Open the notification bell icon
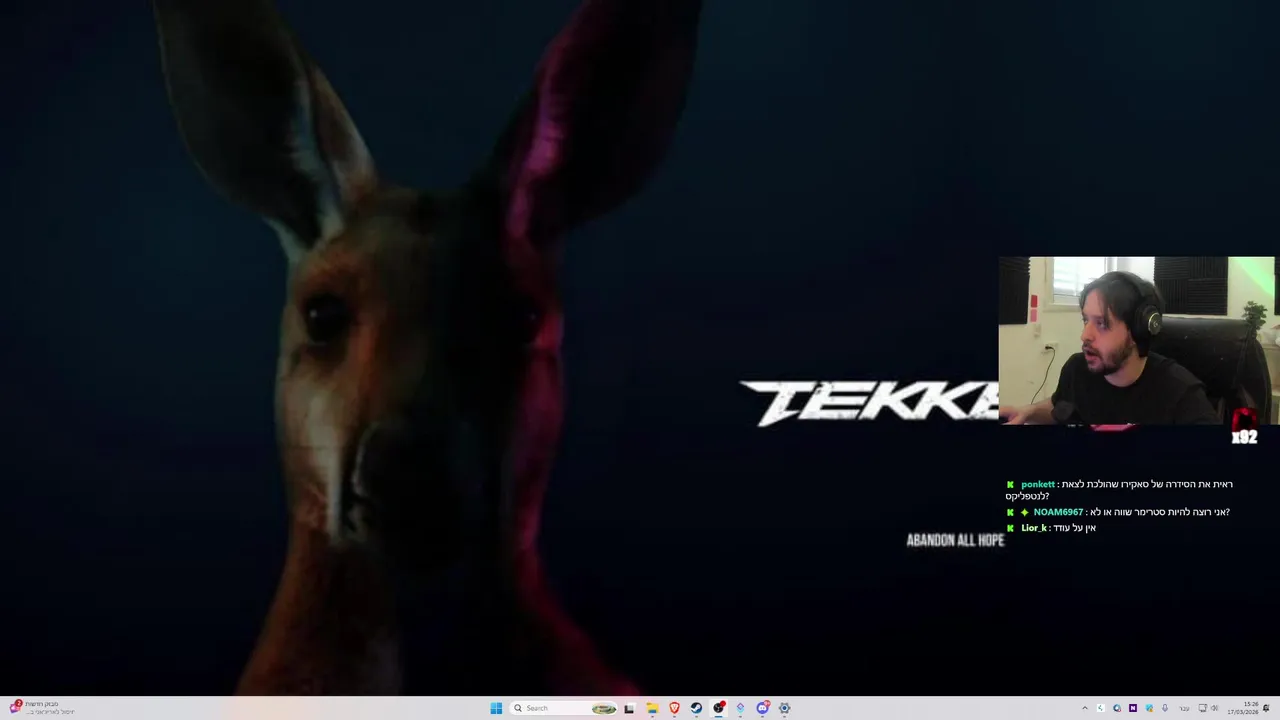This screenshot has width=1280, height=720. point(1266,708)
